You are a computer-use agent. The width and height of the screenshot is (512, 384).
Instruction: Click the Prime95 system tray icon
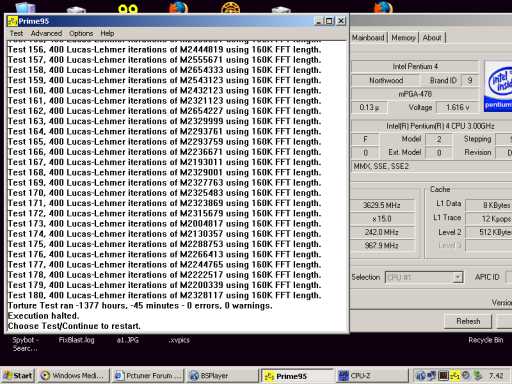coord(455,376)
